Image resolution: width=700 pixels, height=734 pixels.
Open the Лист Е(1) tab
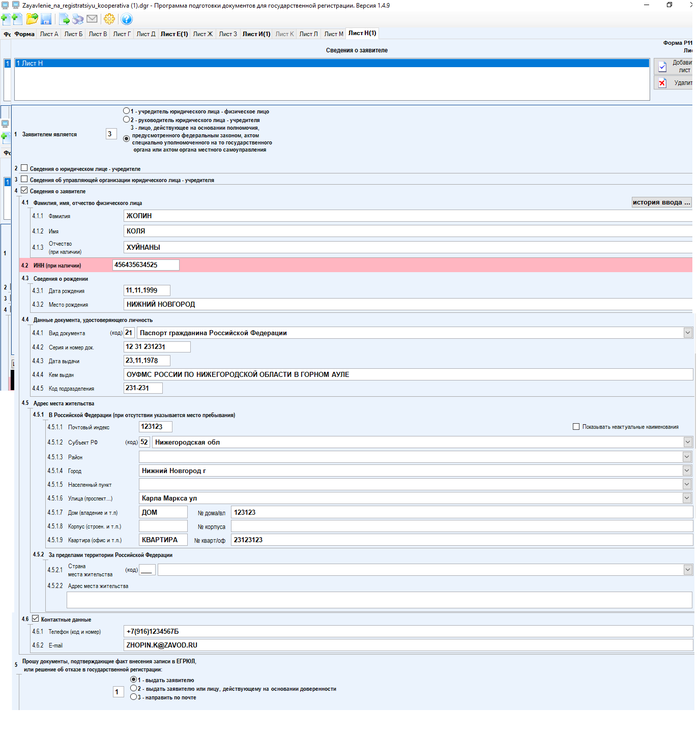(x=175, y=34)
